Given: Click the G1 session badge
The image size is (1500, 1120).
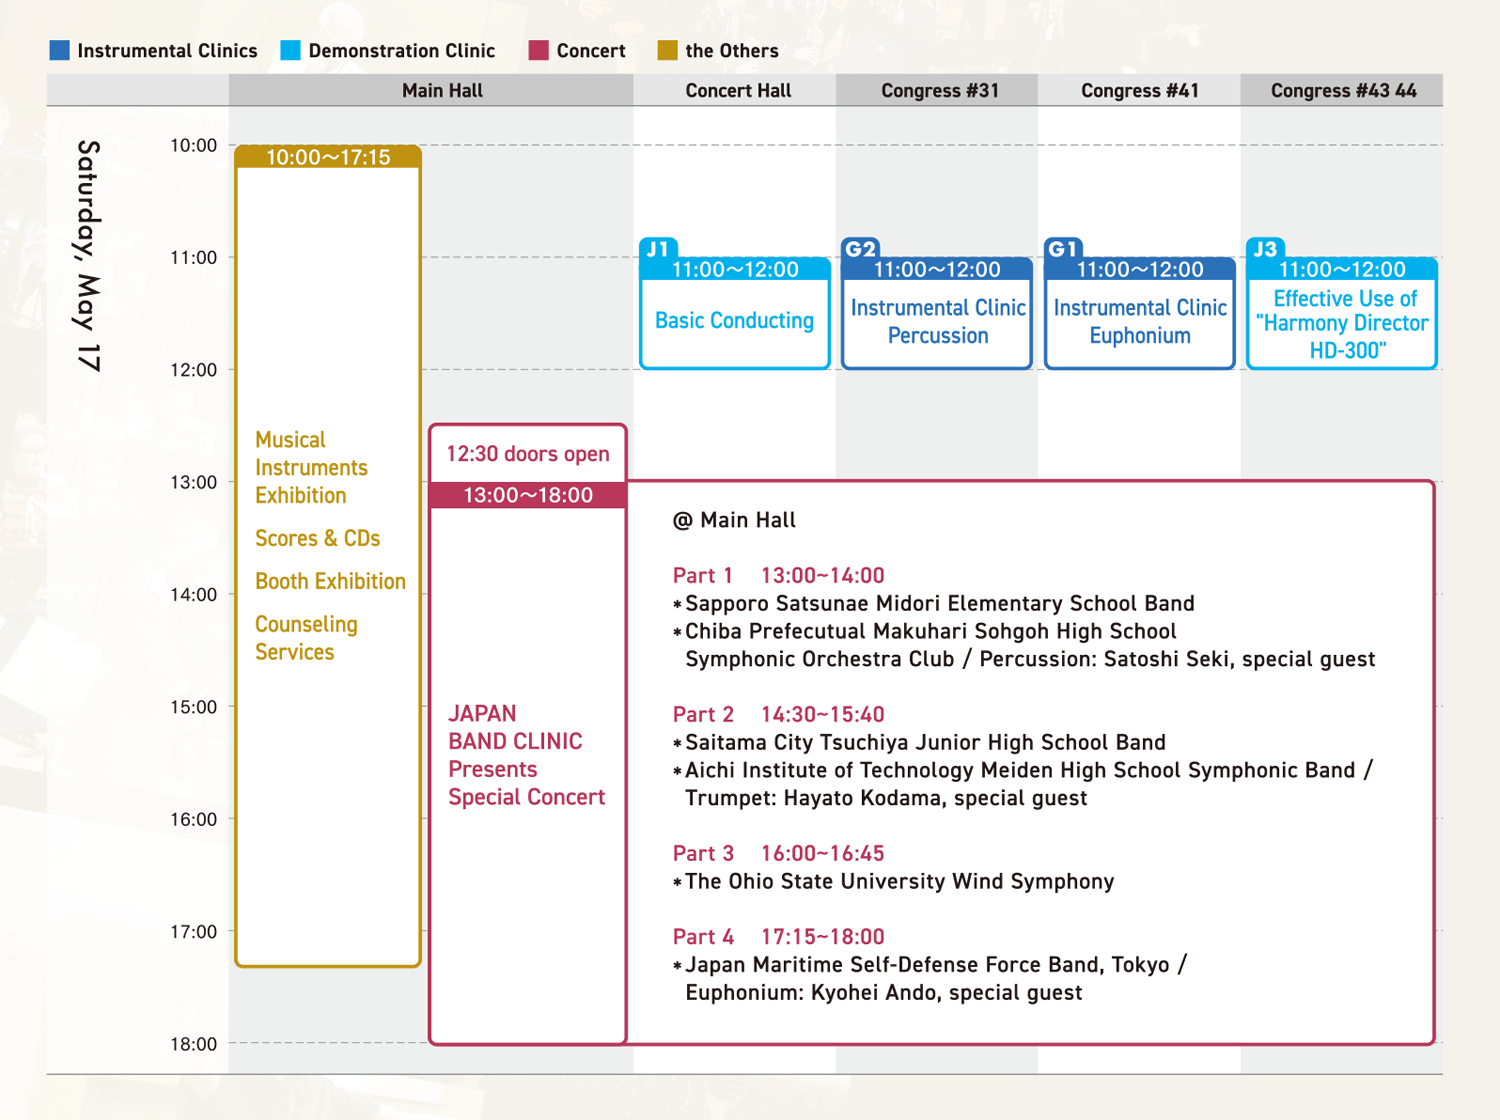Looking at the screenshot, I should pyautogui.click(x=1063, y=248).
